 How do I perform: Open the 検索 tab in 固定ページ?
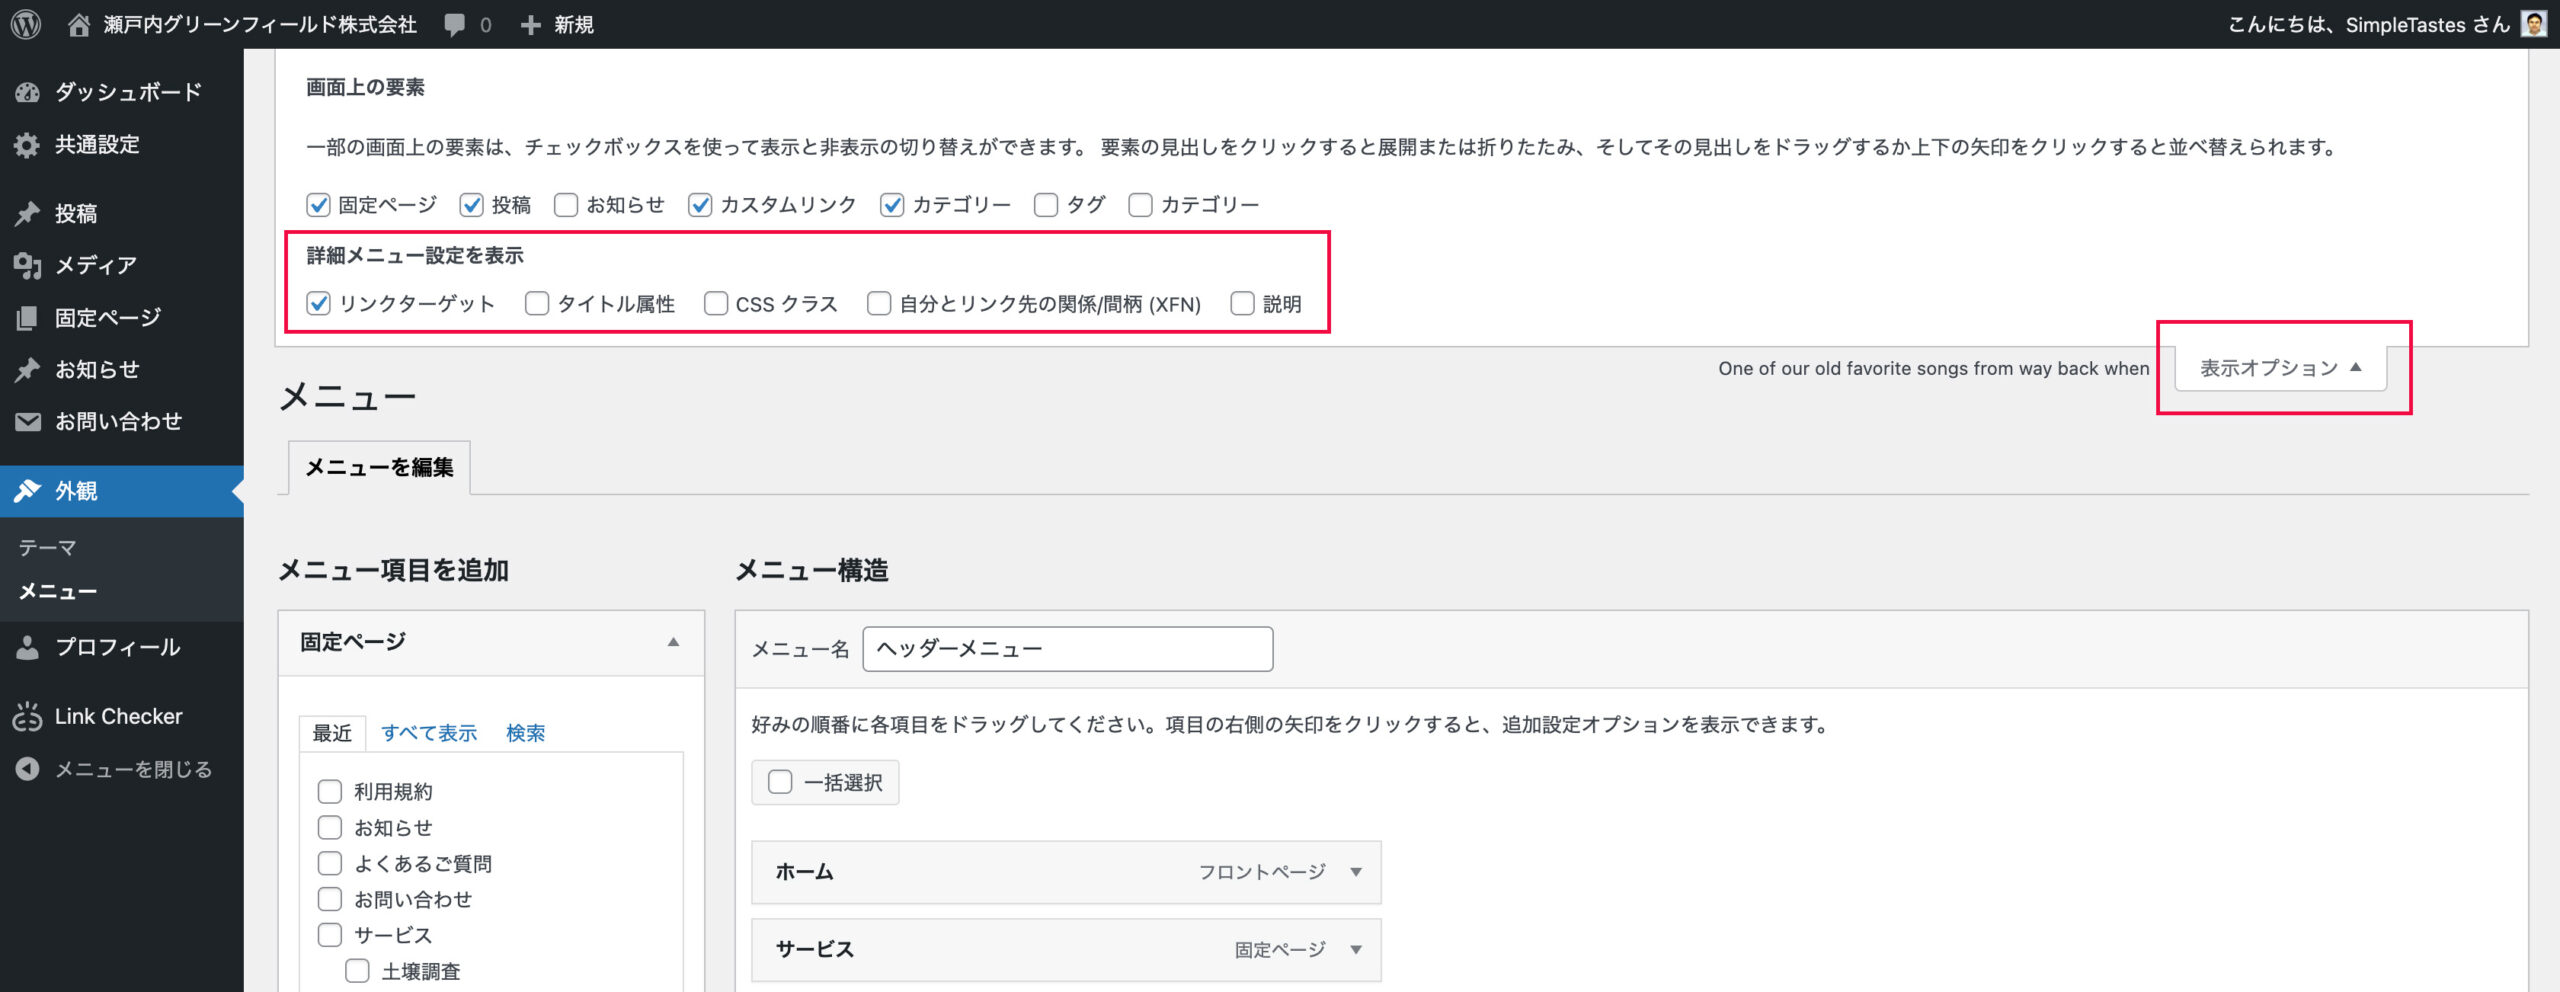pyautogui.click(x=527, y=733)
